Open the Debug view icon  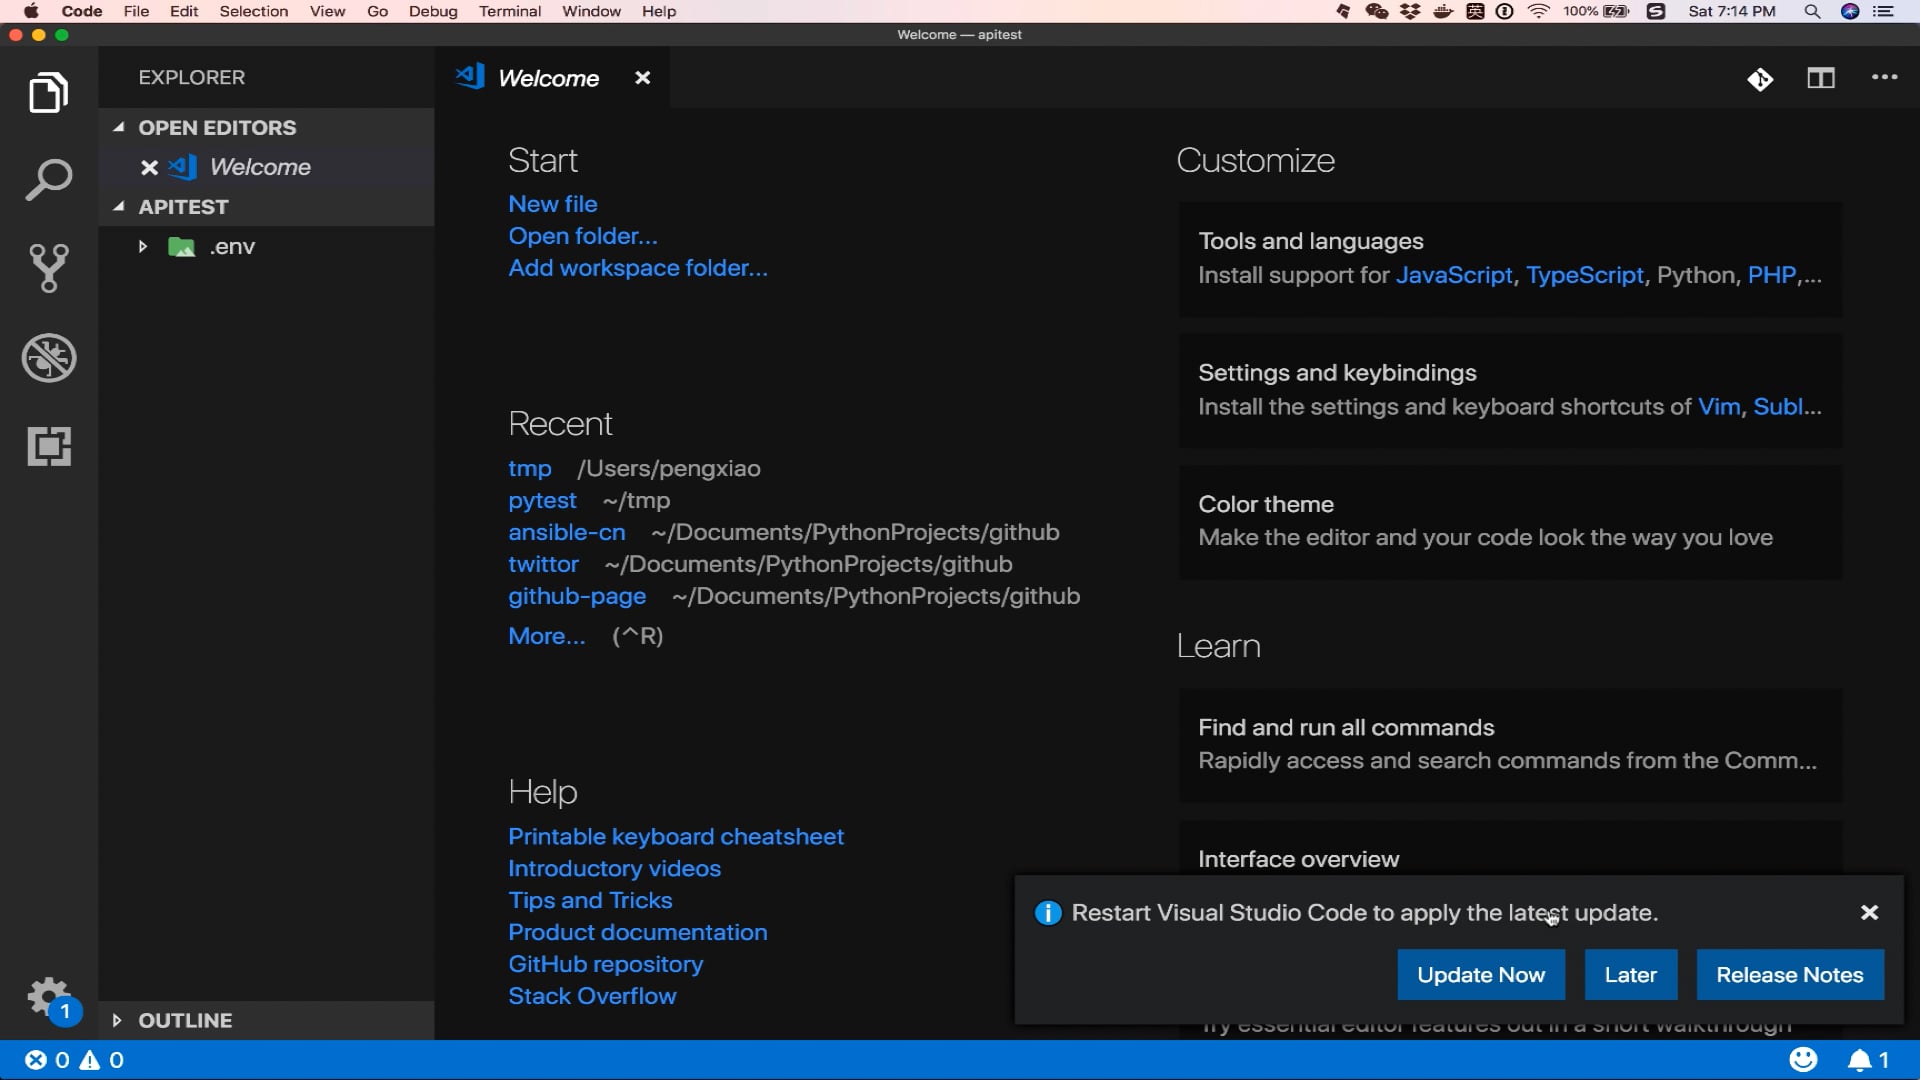48,358
